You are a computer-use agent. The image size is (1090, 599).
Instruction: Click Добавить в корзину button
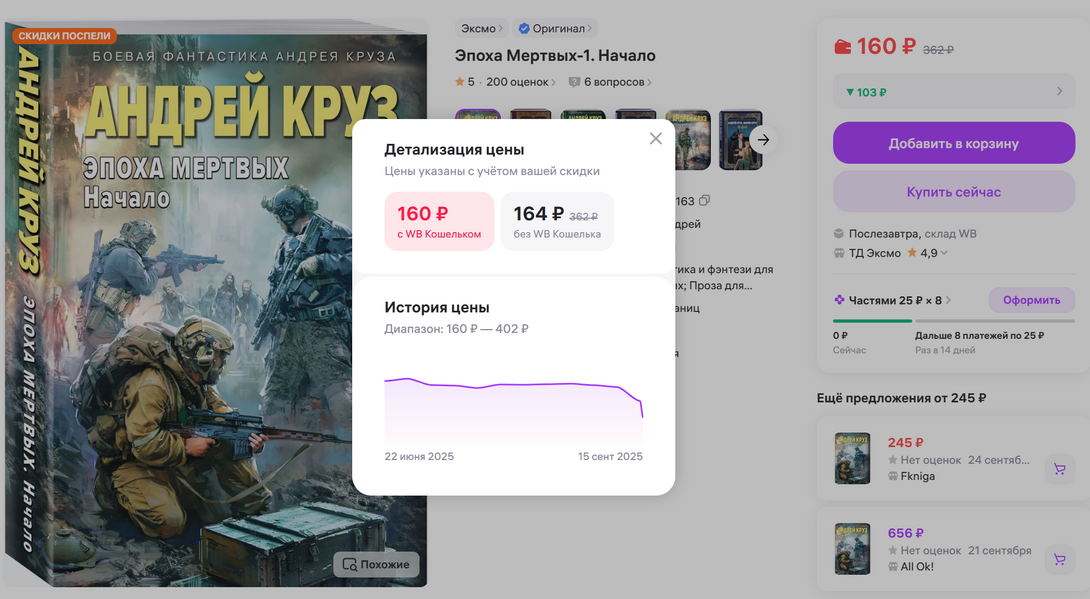[x=954, y=143]
